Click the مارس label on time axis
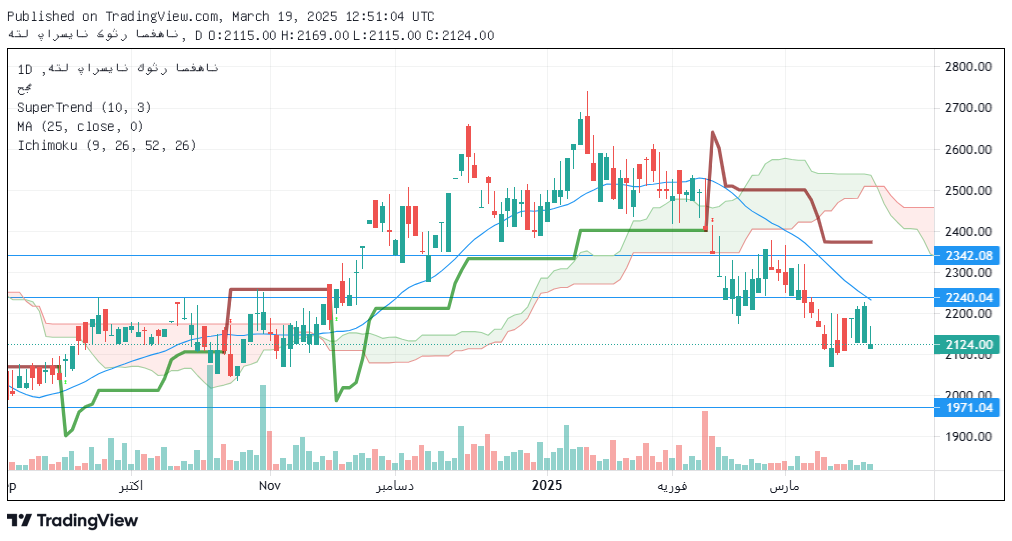1012x541 pixels. pyautogui.click(x=784, y=486)
